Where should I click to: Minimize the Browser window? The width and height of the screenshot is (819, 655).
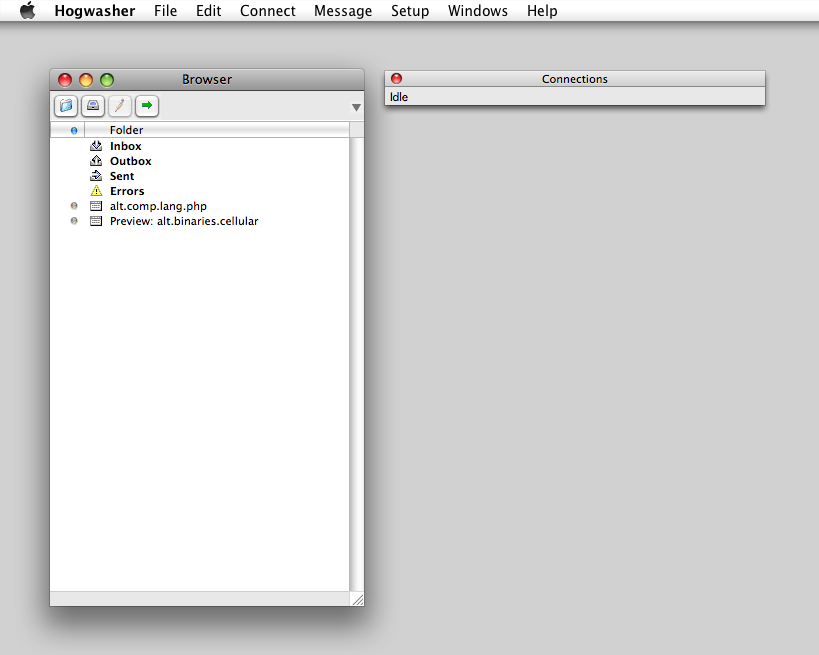(86, 80)
